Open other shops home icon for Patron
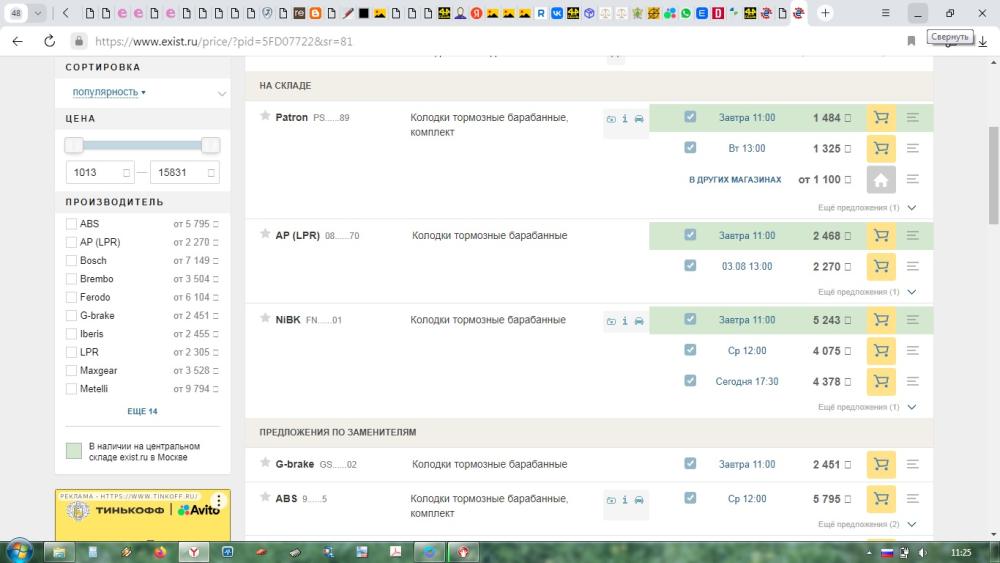Screen dimensions: 1000x563 881,180
